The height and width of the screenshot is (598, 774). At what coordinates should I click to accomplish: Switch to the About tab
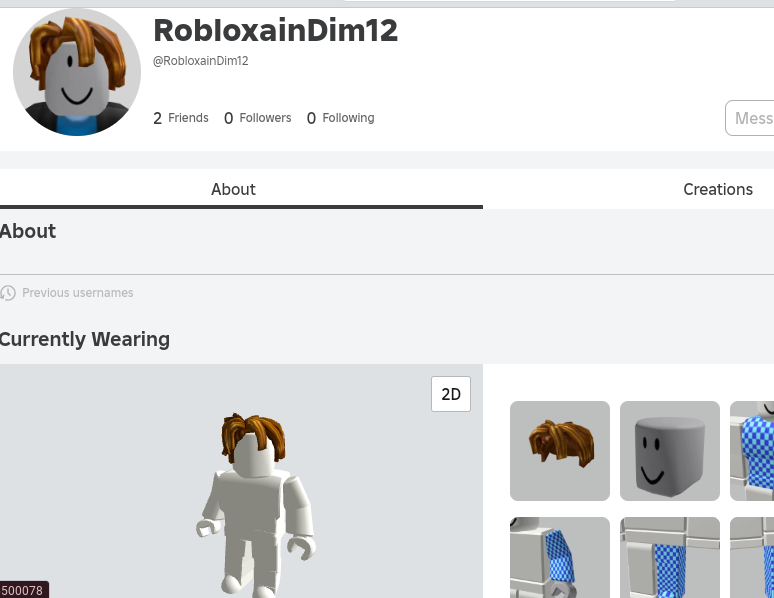pyautogui.click(x=233, y=189)
